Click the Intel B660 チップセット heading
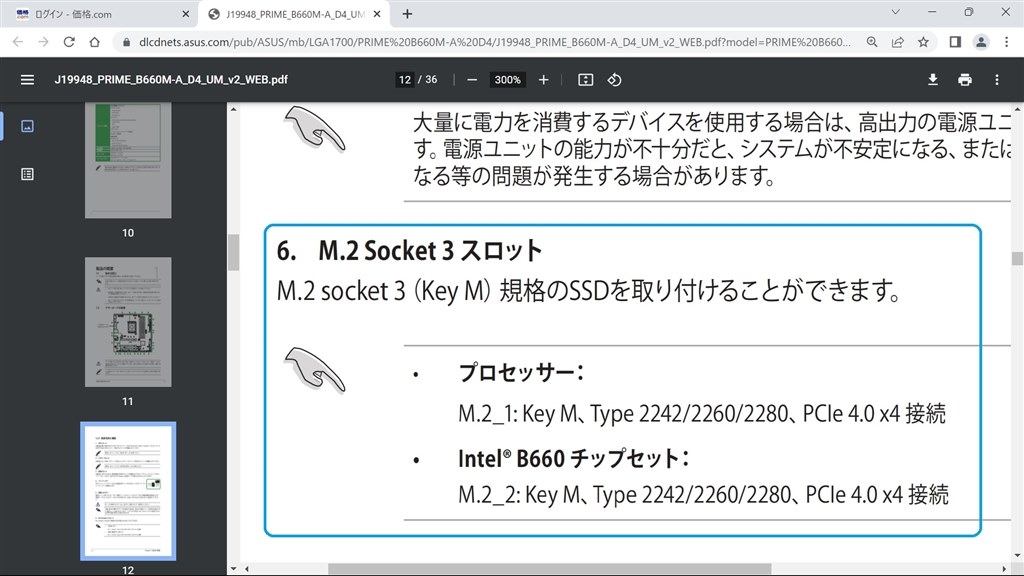The width and height of the screenshot is (1024, 576). [x=574, y=458]
